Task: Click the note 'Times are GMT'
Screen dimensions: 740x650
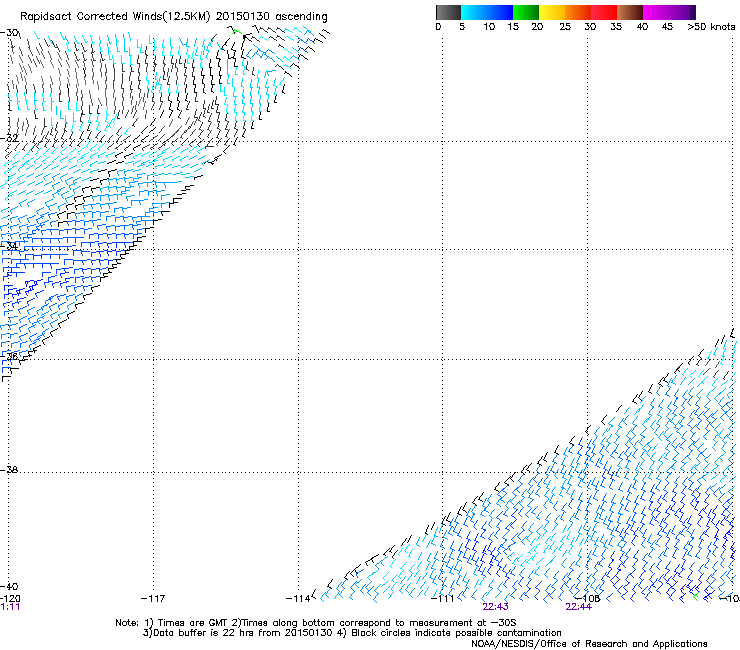Action: (x=192, y=623)
